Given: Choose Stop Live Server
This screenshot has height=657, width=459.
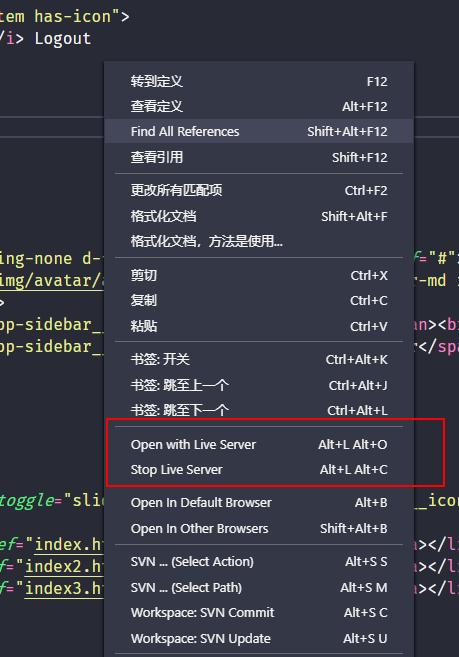Looking at the screenshot, I should coord(259,470).
